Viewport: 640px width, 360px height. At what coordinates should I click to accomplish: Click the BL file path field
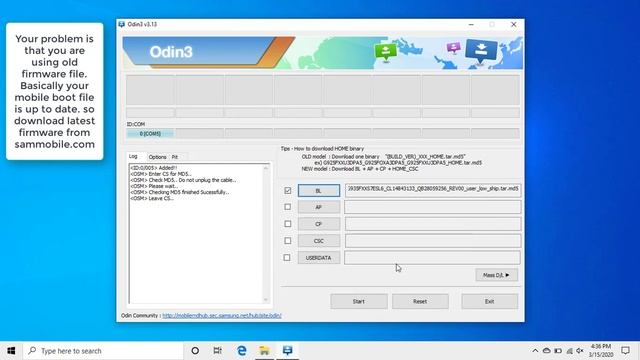pos(433,190)
